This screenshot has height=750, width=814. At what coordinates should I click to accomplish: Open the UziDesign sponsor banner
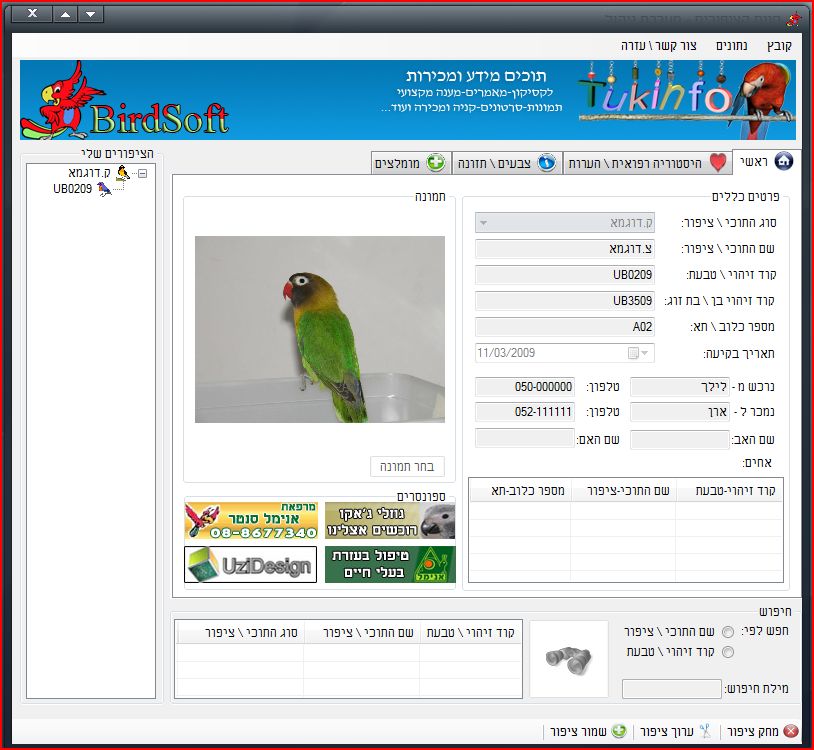pyautogui.click(x=250, y=564)
